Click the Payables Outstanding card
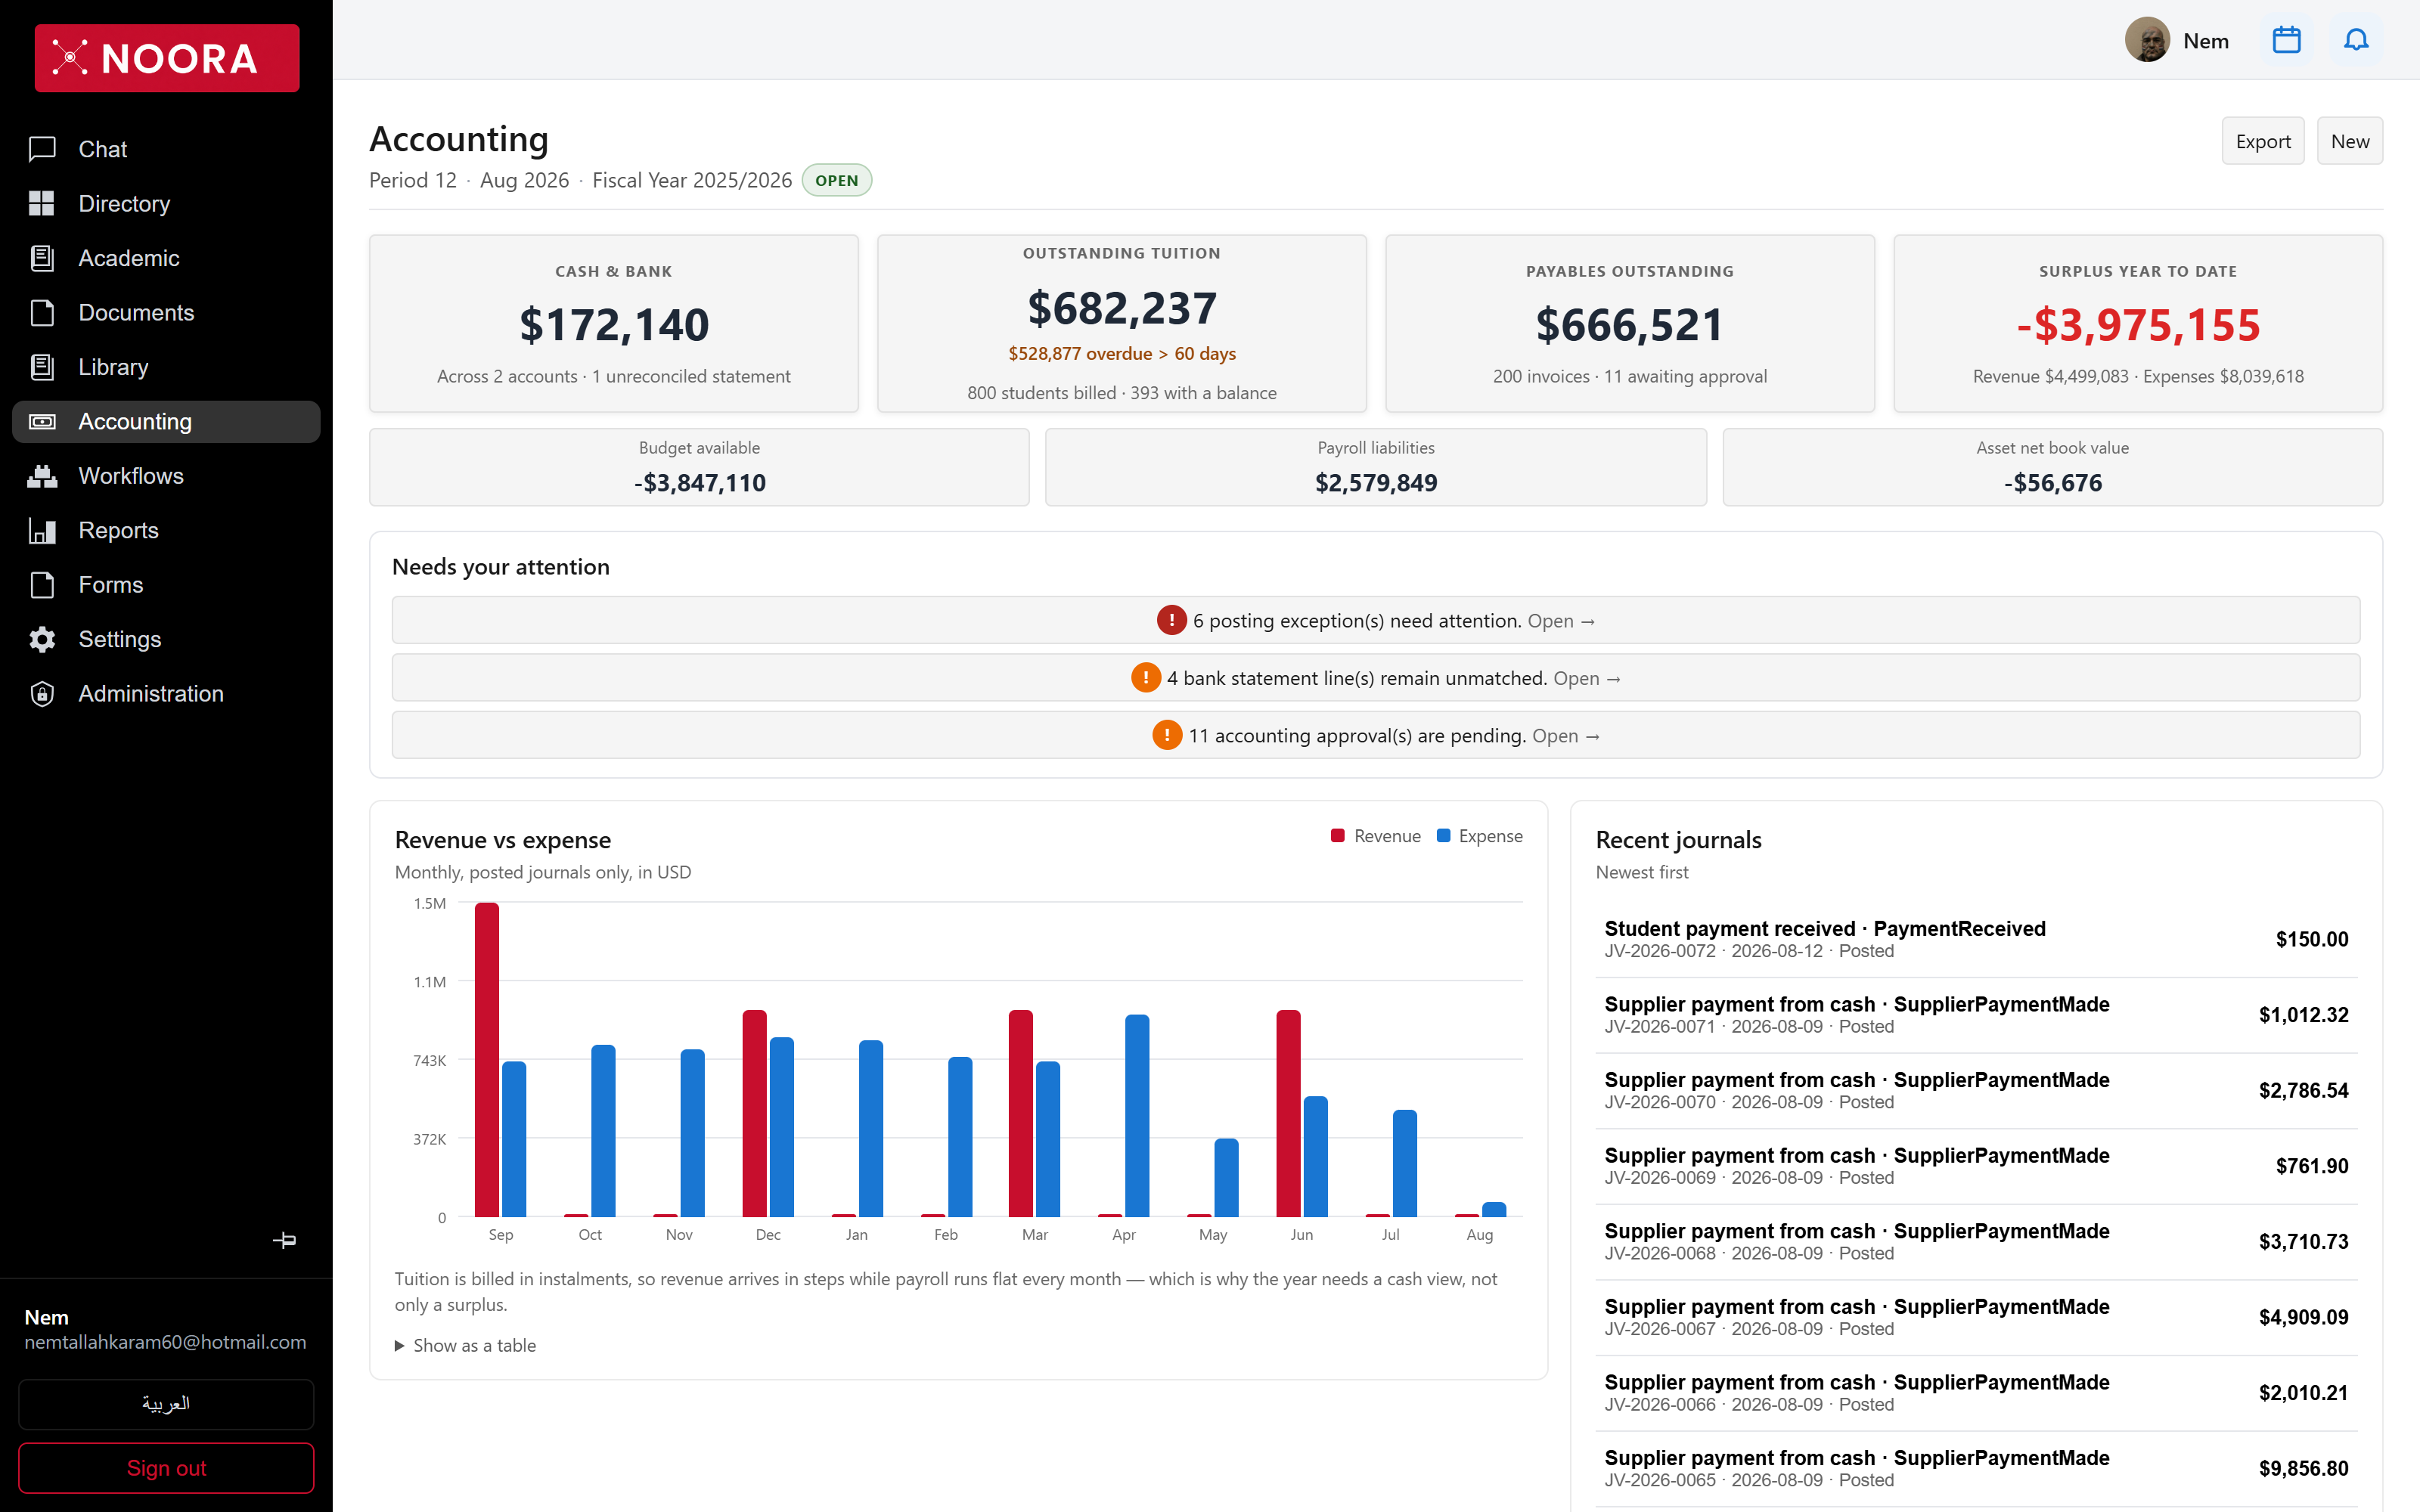Viewport: 2420px width, 1512px height. [x=1630, y=323]
